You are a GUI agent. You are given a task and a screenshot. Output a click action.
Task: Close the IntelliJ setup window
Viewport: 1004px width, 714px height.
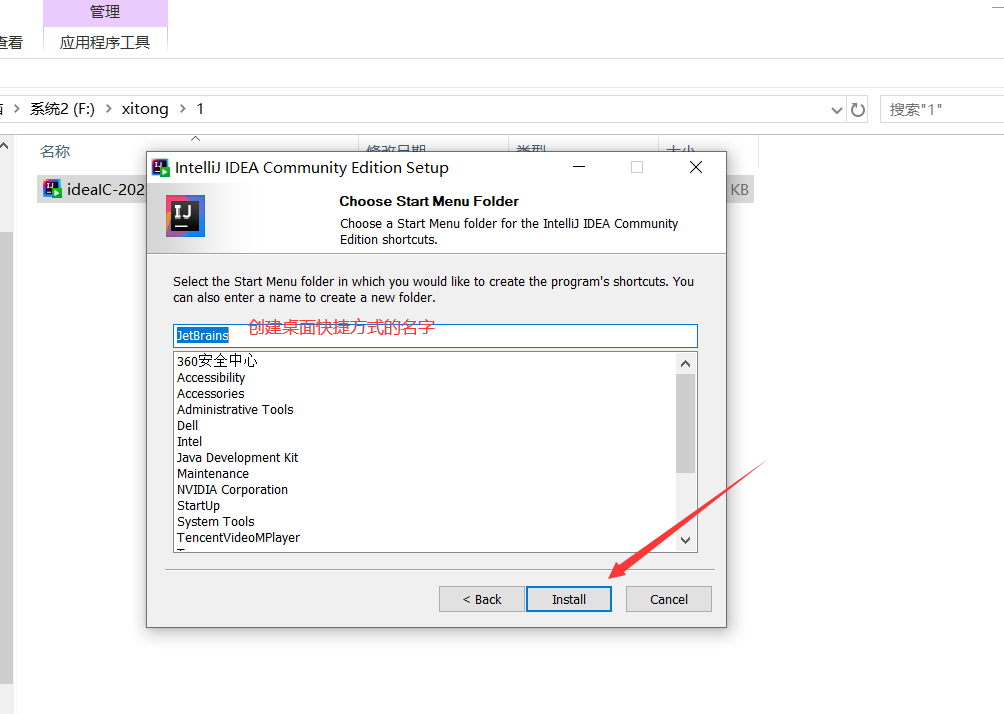point(696,167)
